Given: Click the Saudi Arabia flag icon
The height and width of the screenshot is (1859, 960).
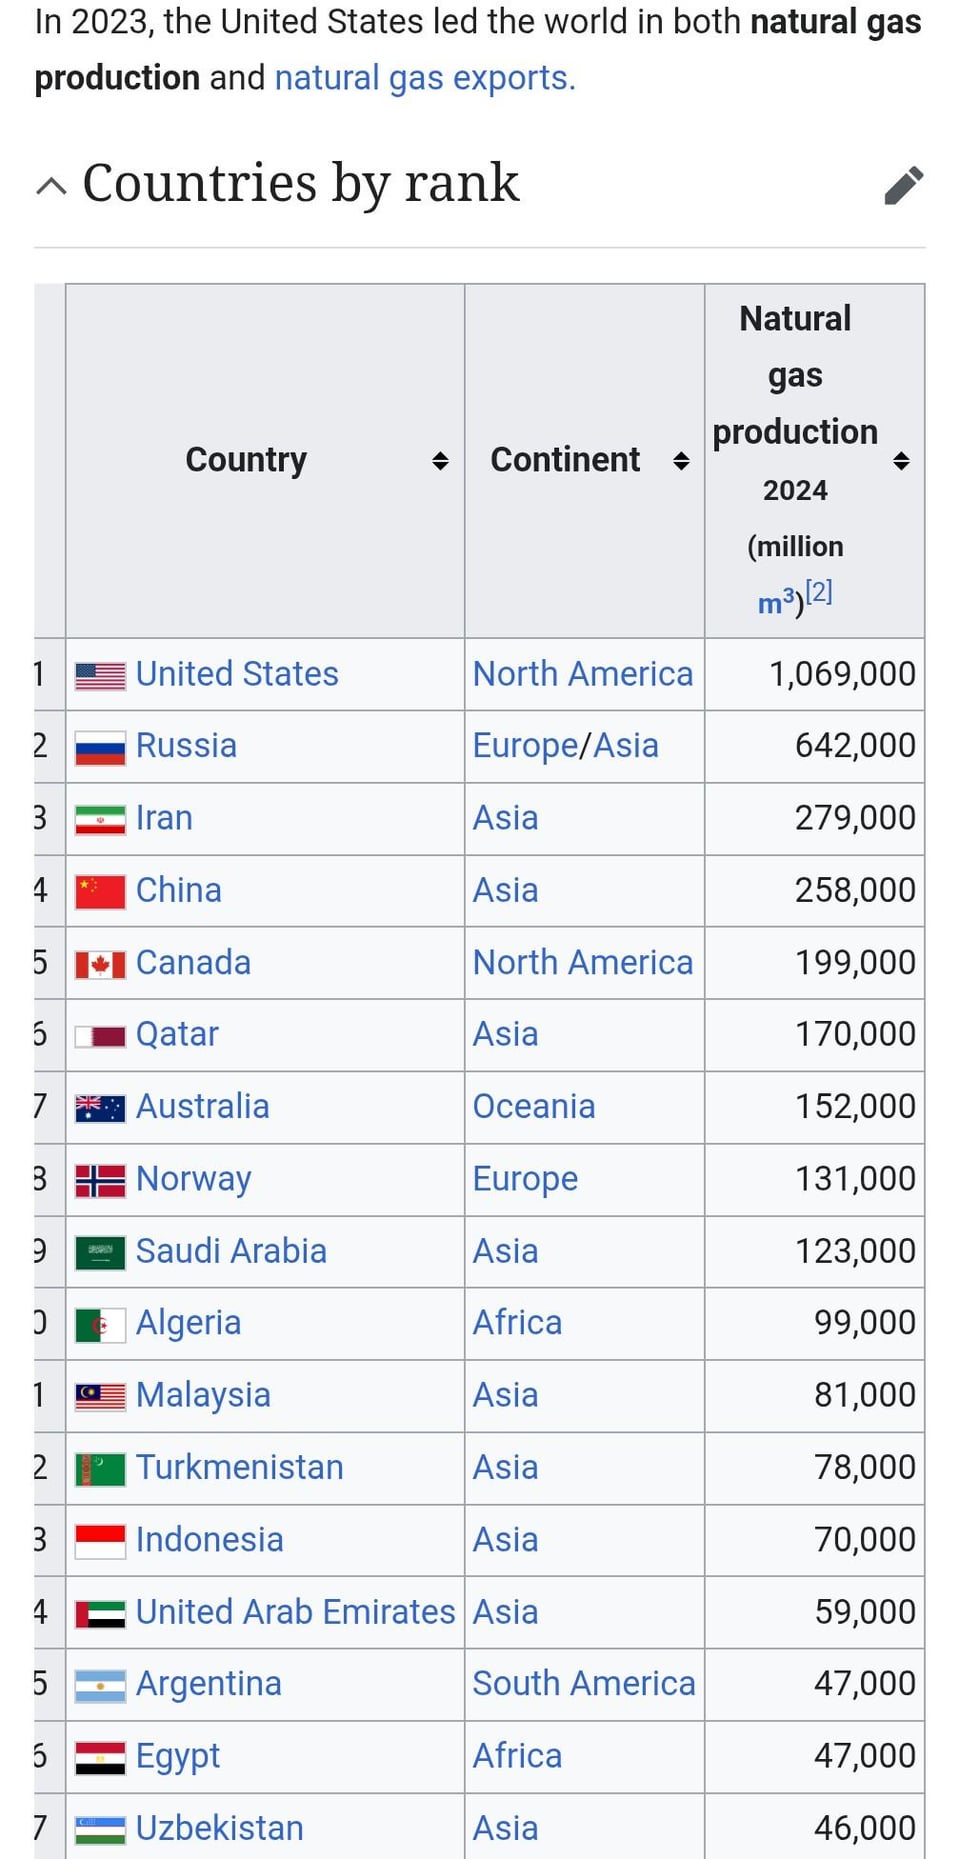Looking at the screenshot, I should point(101,1252).
